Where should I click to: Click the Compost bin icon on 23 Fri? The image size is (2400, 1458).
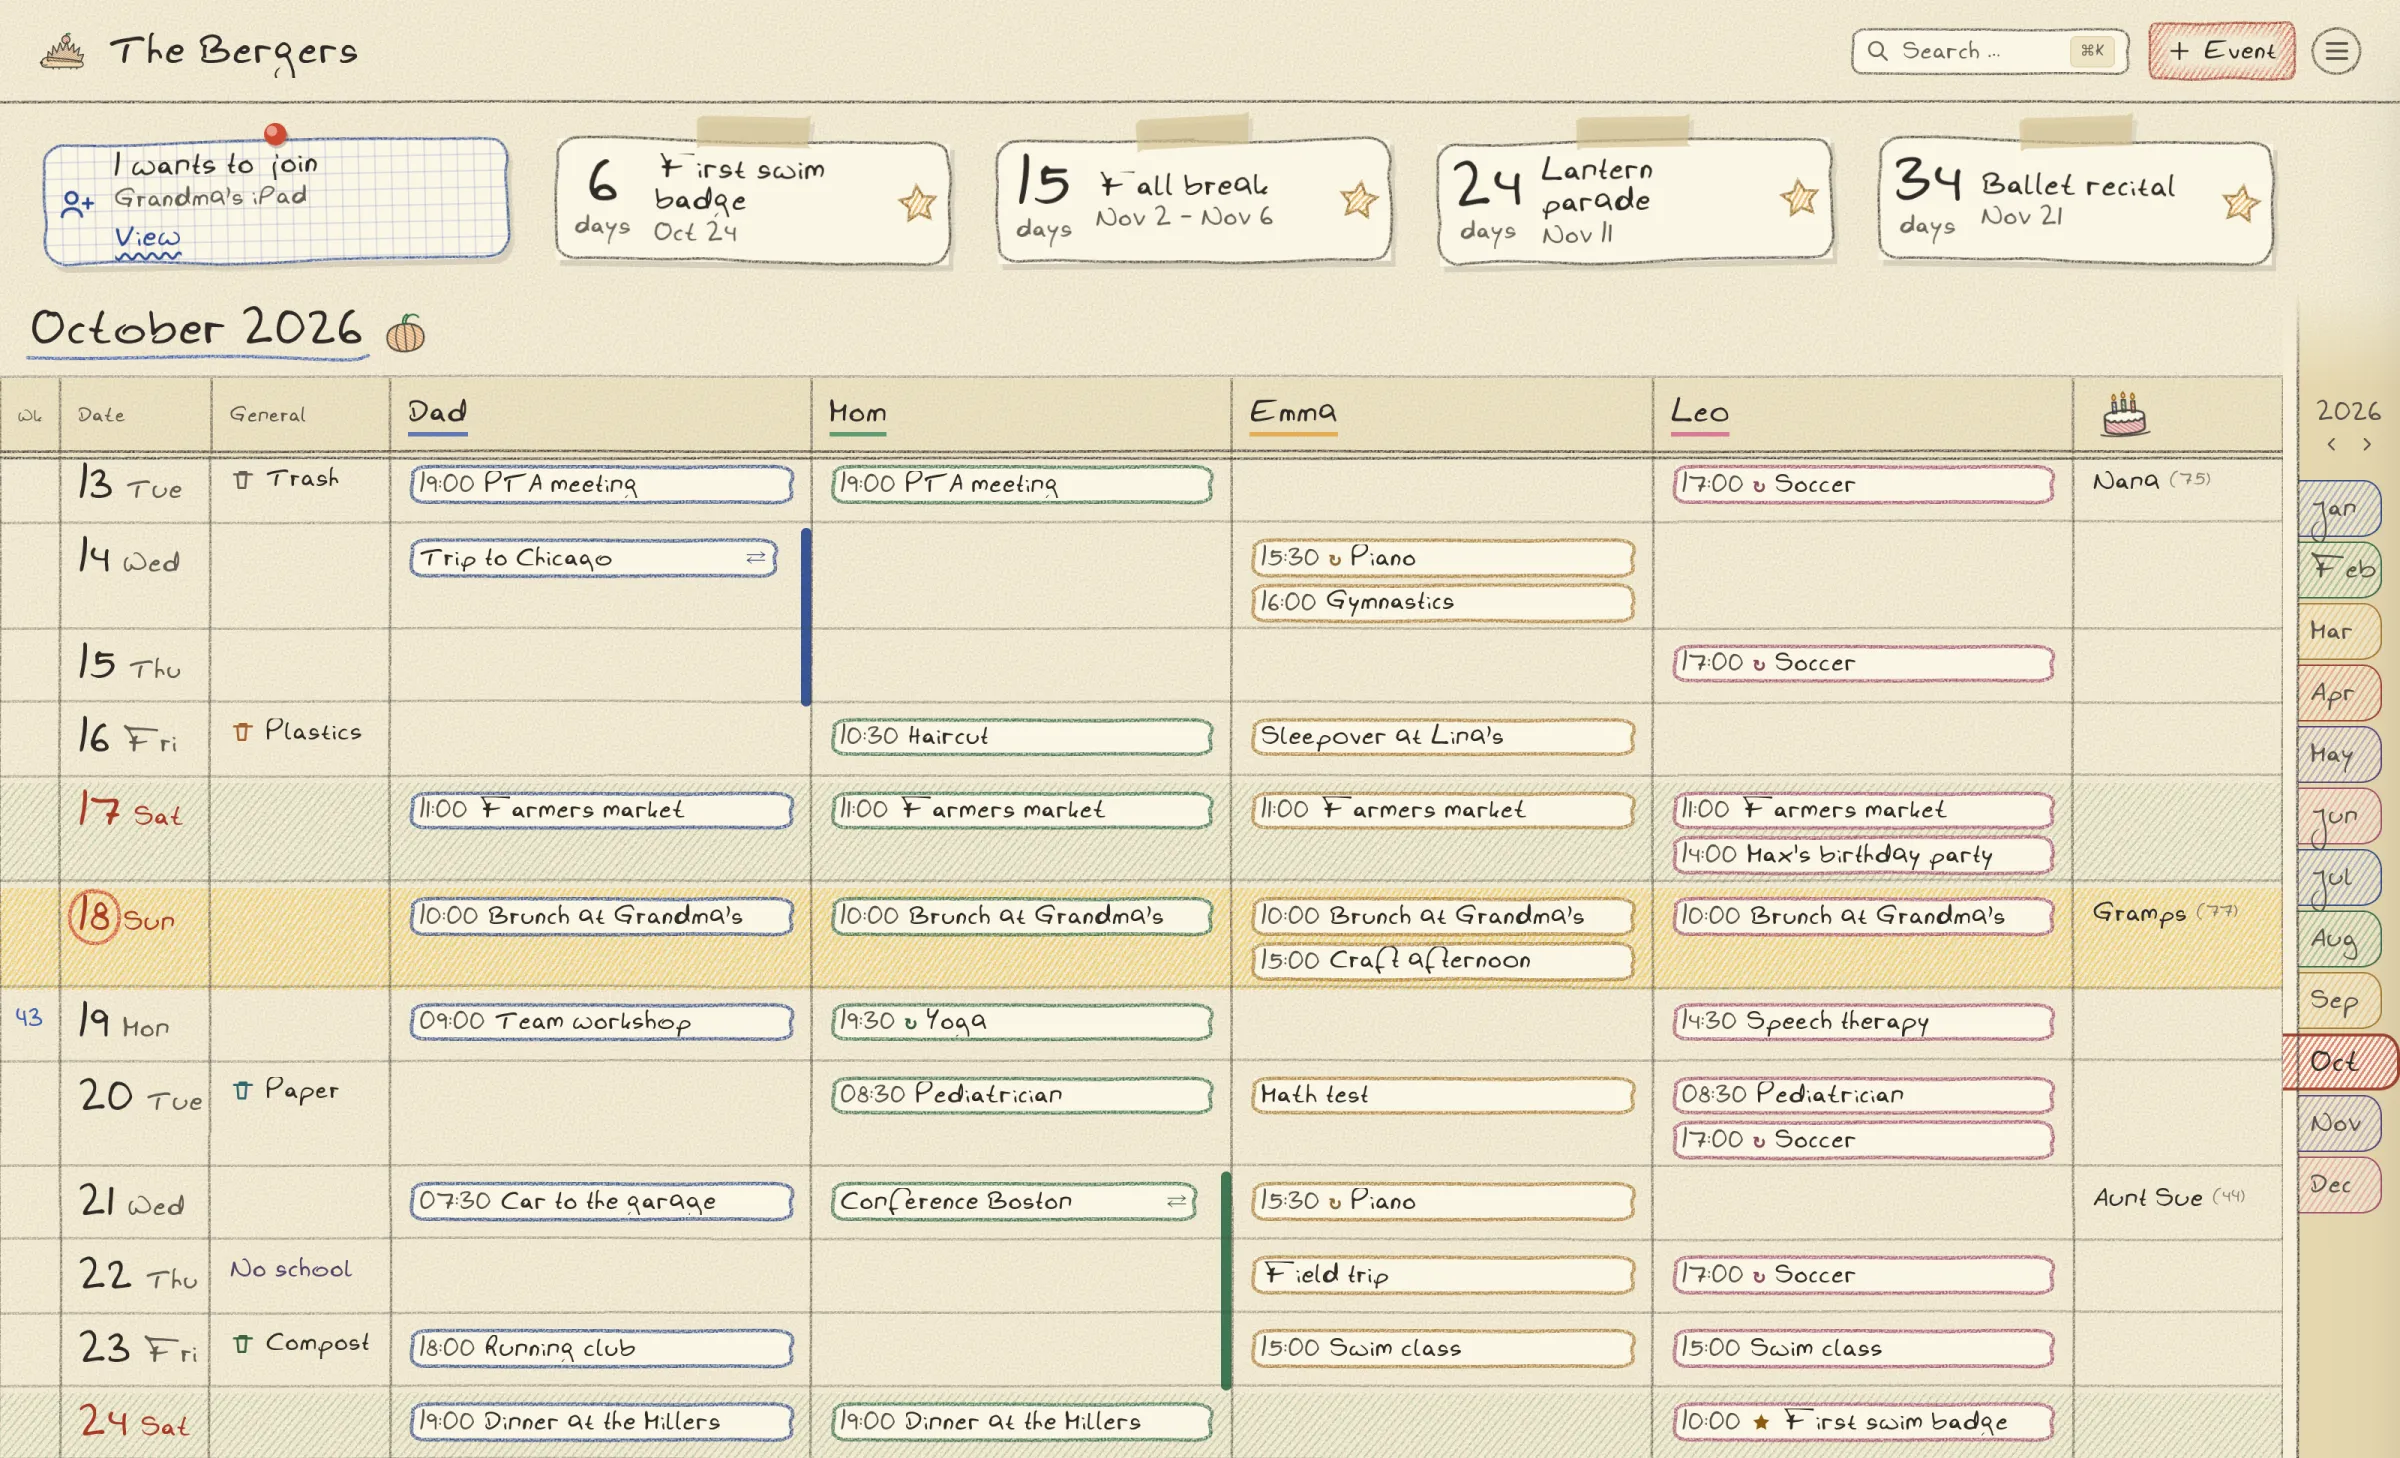[x=242, y=1344]
